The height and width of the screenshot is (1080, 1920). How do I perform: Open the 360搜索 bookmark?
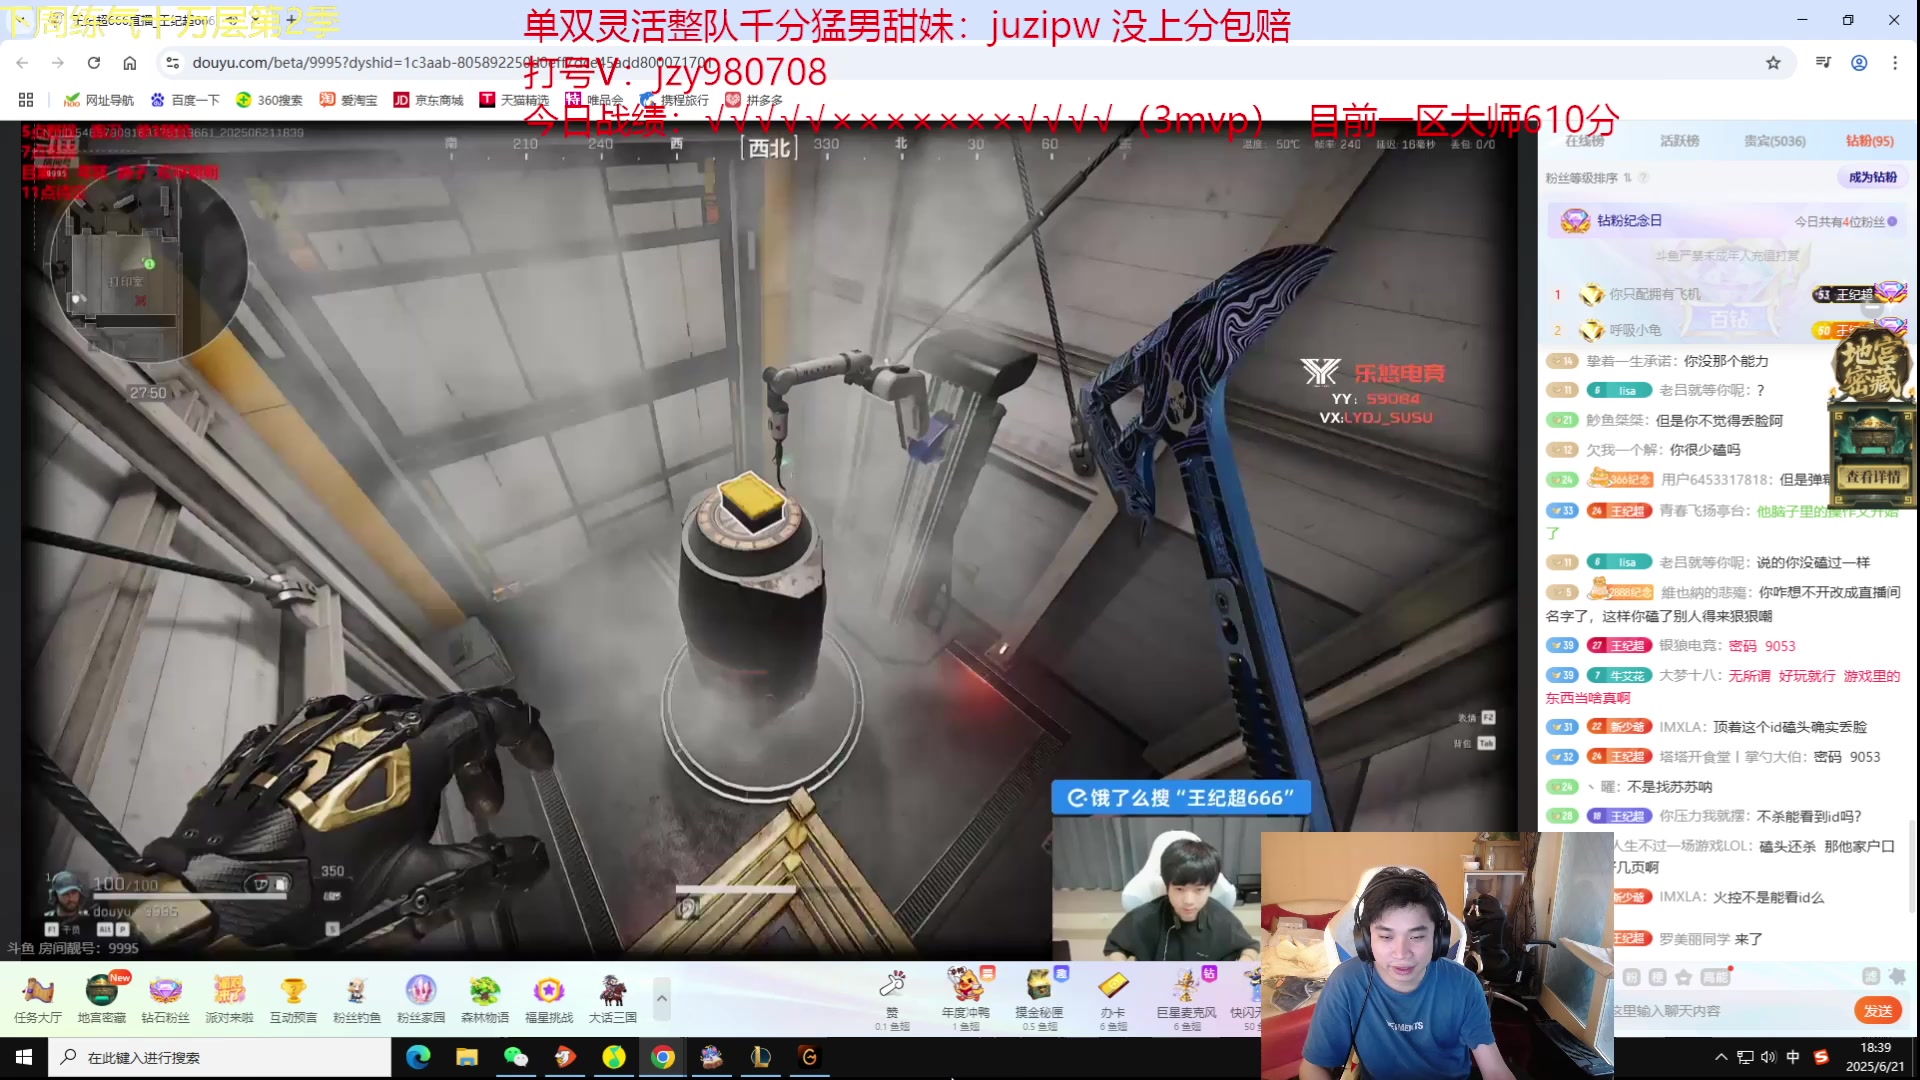pyautogui.click(x=269, y=100)
